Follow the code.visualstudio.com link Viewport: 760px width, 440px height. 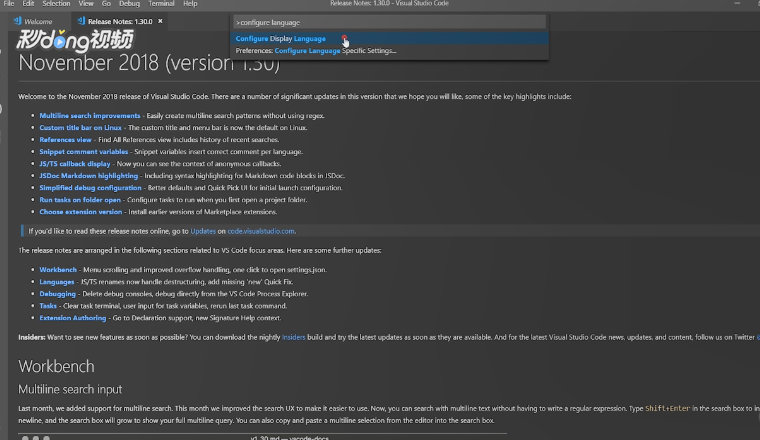tap(261, 231)
